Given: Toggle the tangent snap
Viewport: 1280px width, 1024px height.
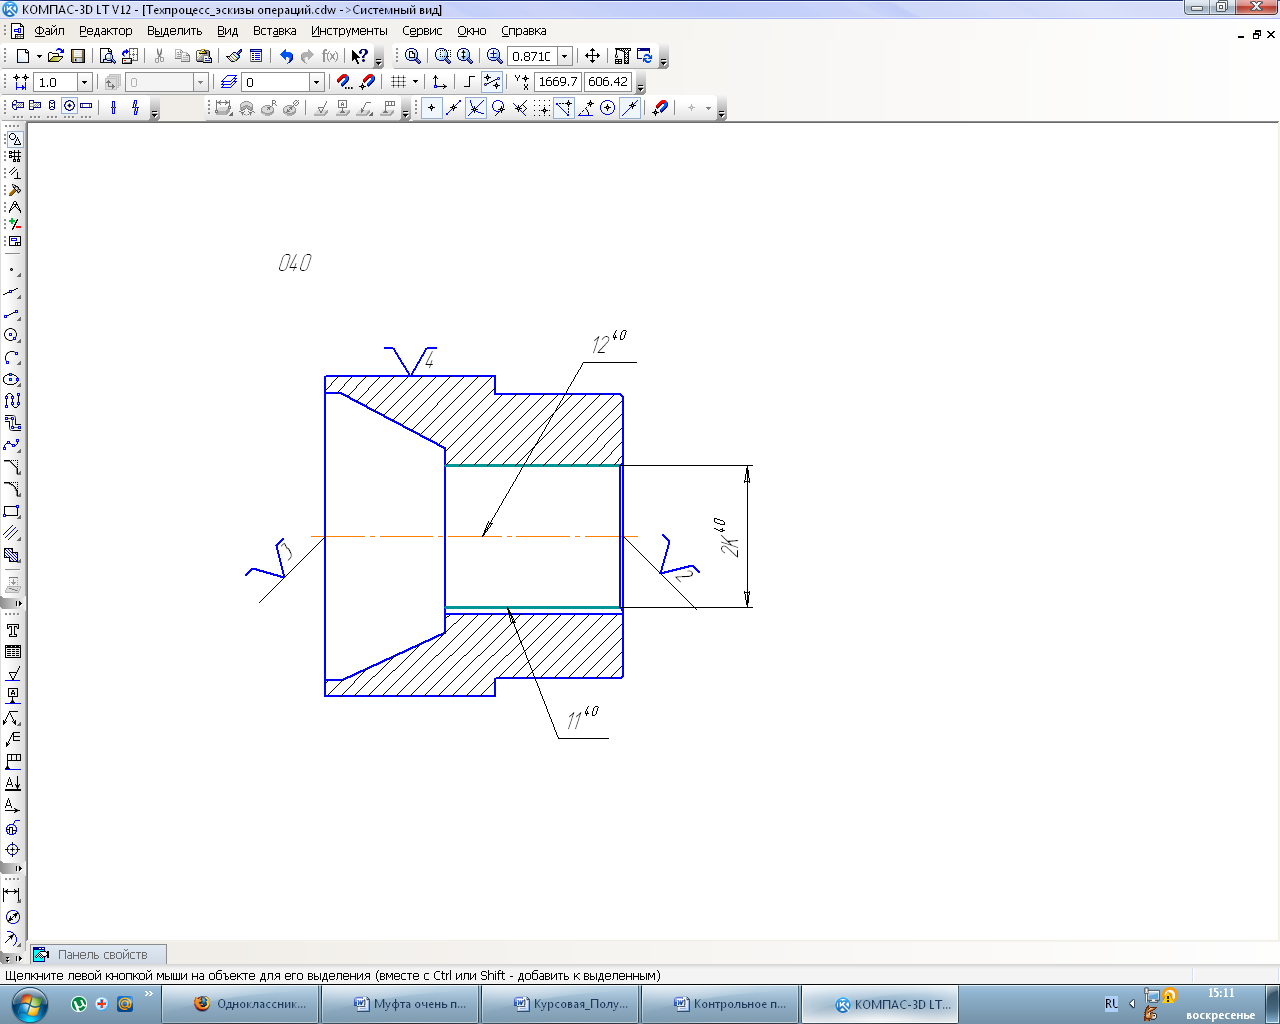Looking at the screenshot, I should [498, 108].
